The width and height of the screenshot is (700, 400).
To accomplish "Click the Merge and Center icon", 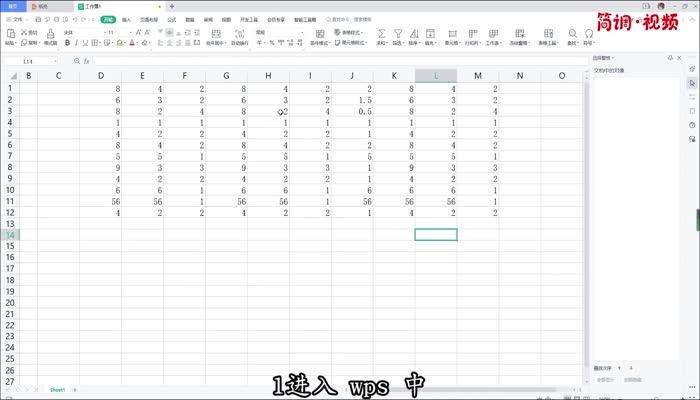I will (216, 33).
